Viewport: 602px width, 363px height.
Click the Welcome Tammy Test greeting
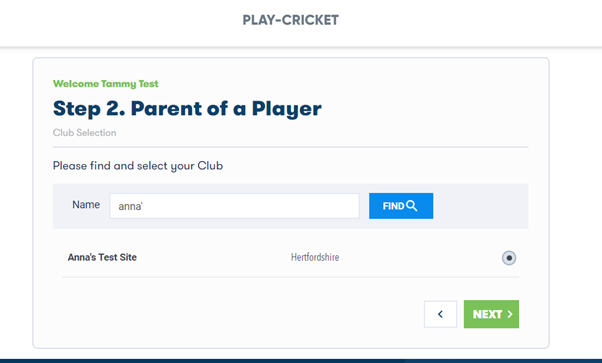[x=106, y=84]
